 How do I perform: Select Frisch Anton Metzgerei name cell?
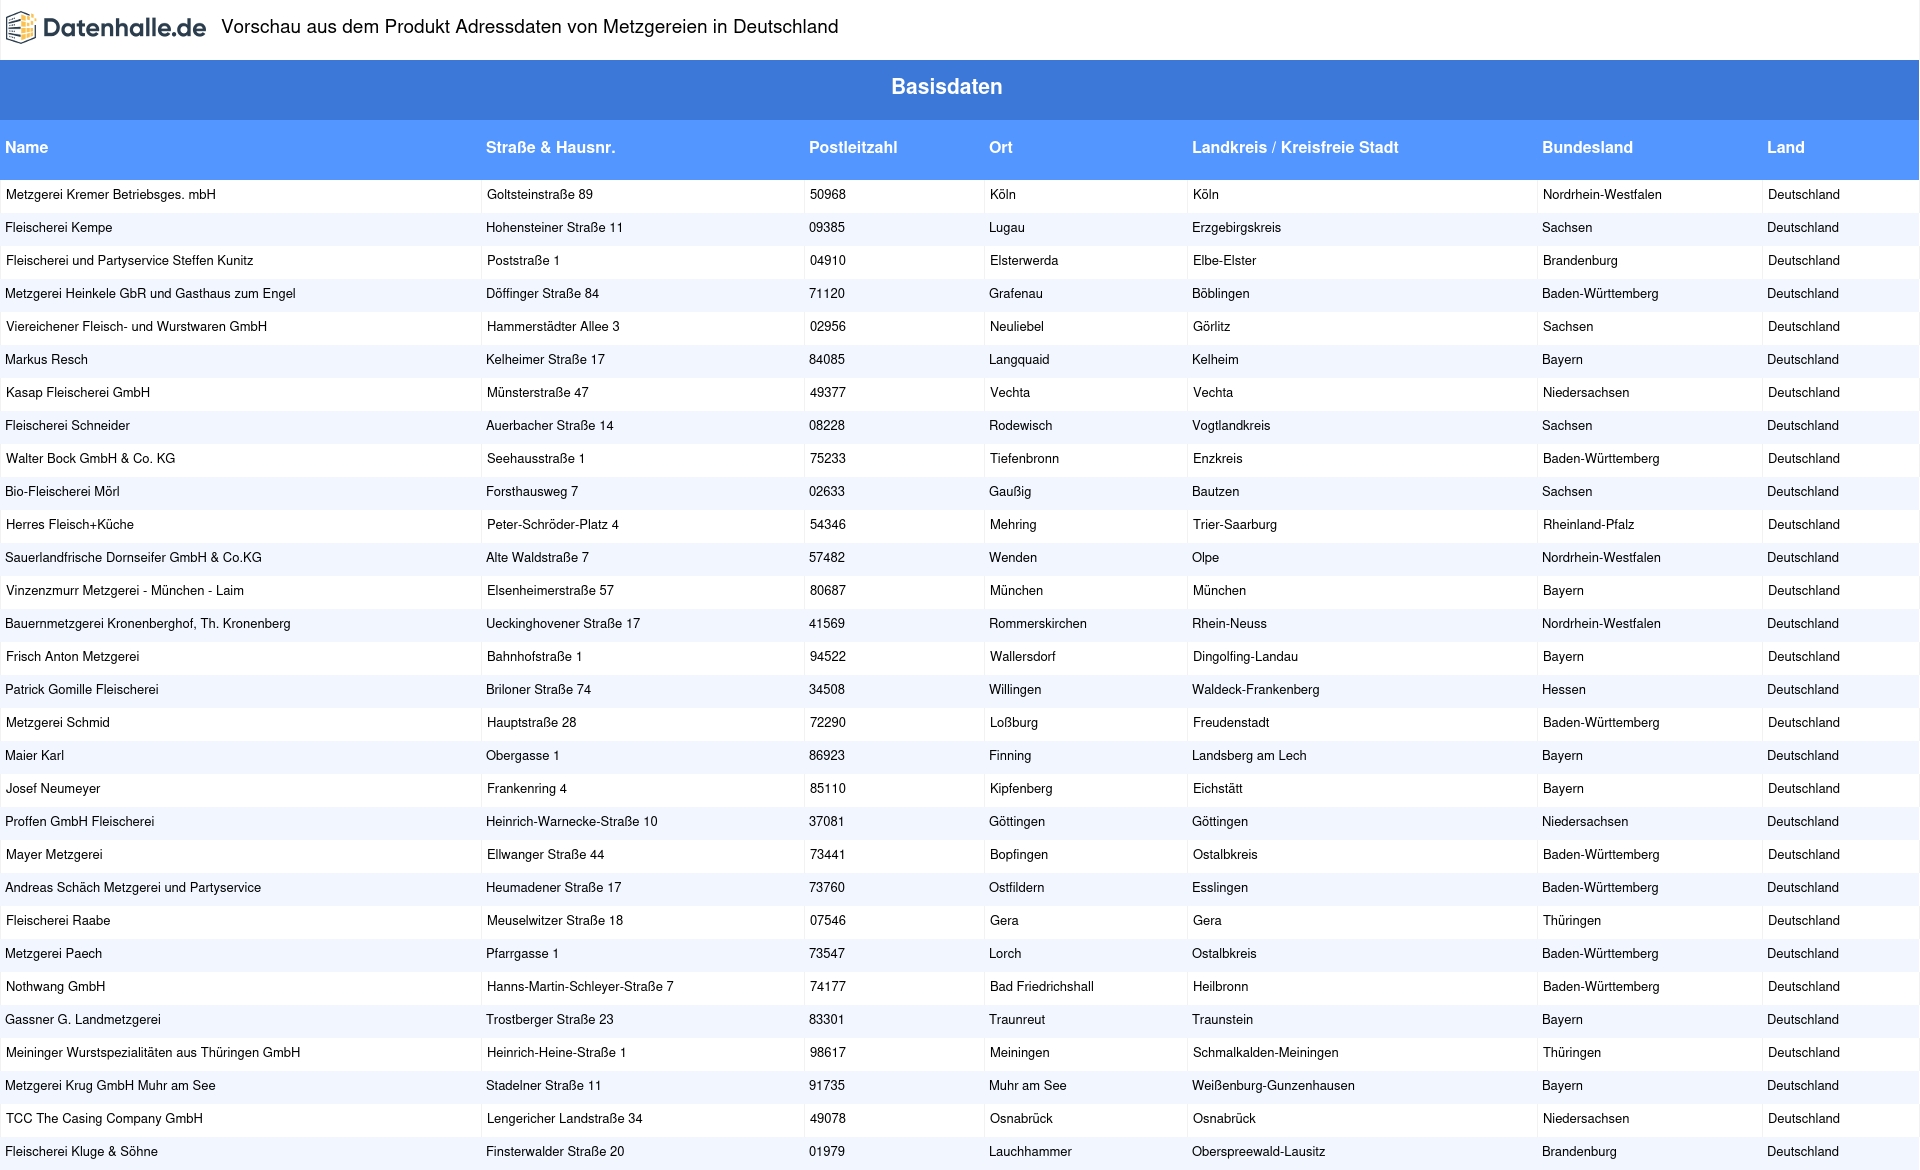pos(72,657)
